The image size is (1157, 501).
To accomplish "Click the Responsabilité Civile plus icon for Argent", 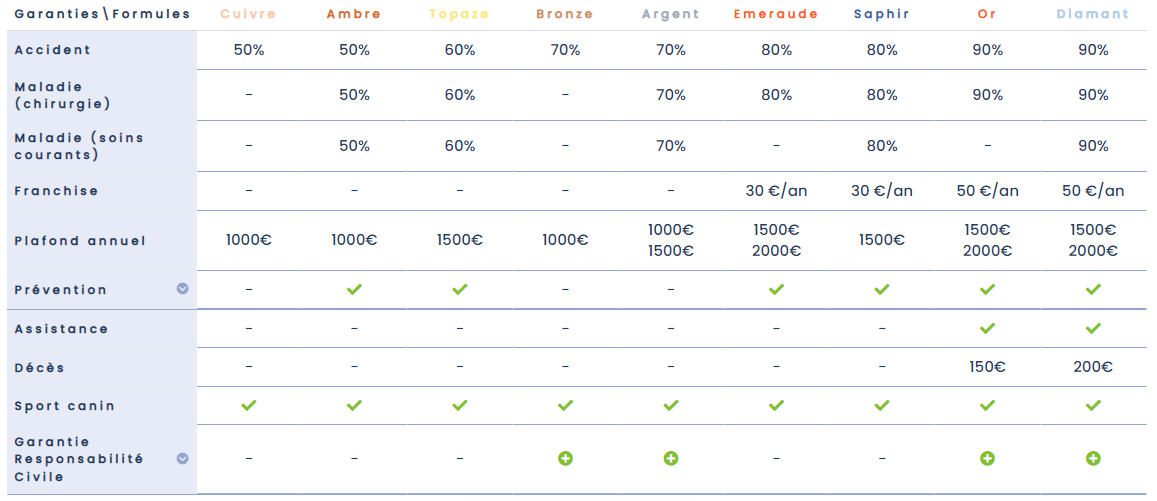I will 671,458.
